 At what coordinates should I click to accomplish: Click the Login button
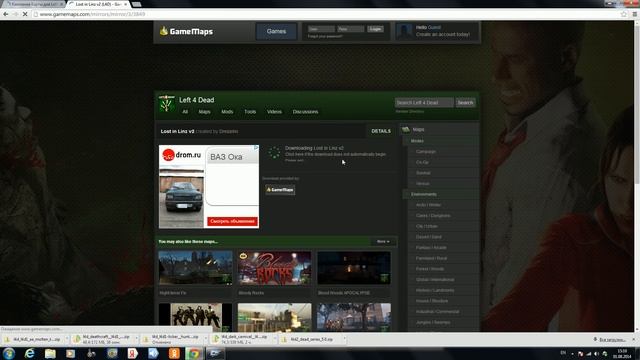[x=375, y=29]
